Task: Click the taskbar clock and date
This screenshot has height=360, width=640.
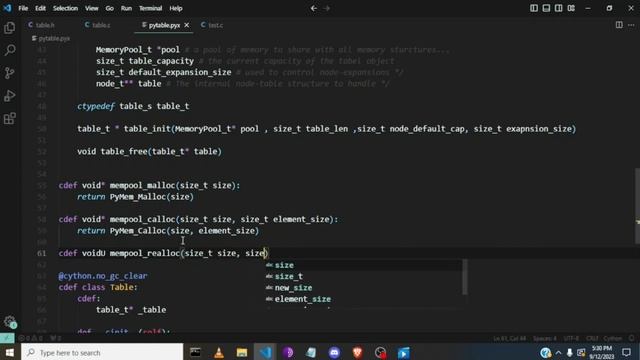Action: tap(602, 352)
